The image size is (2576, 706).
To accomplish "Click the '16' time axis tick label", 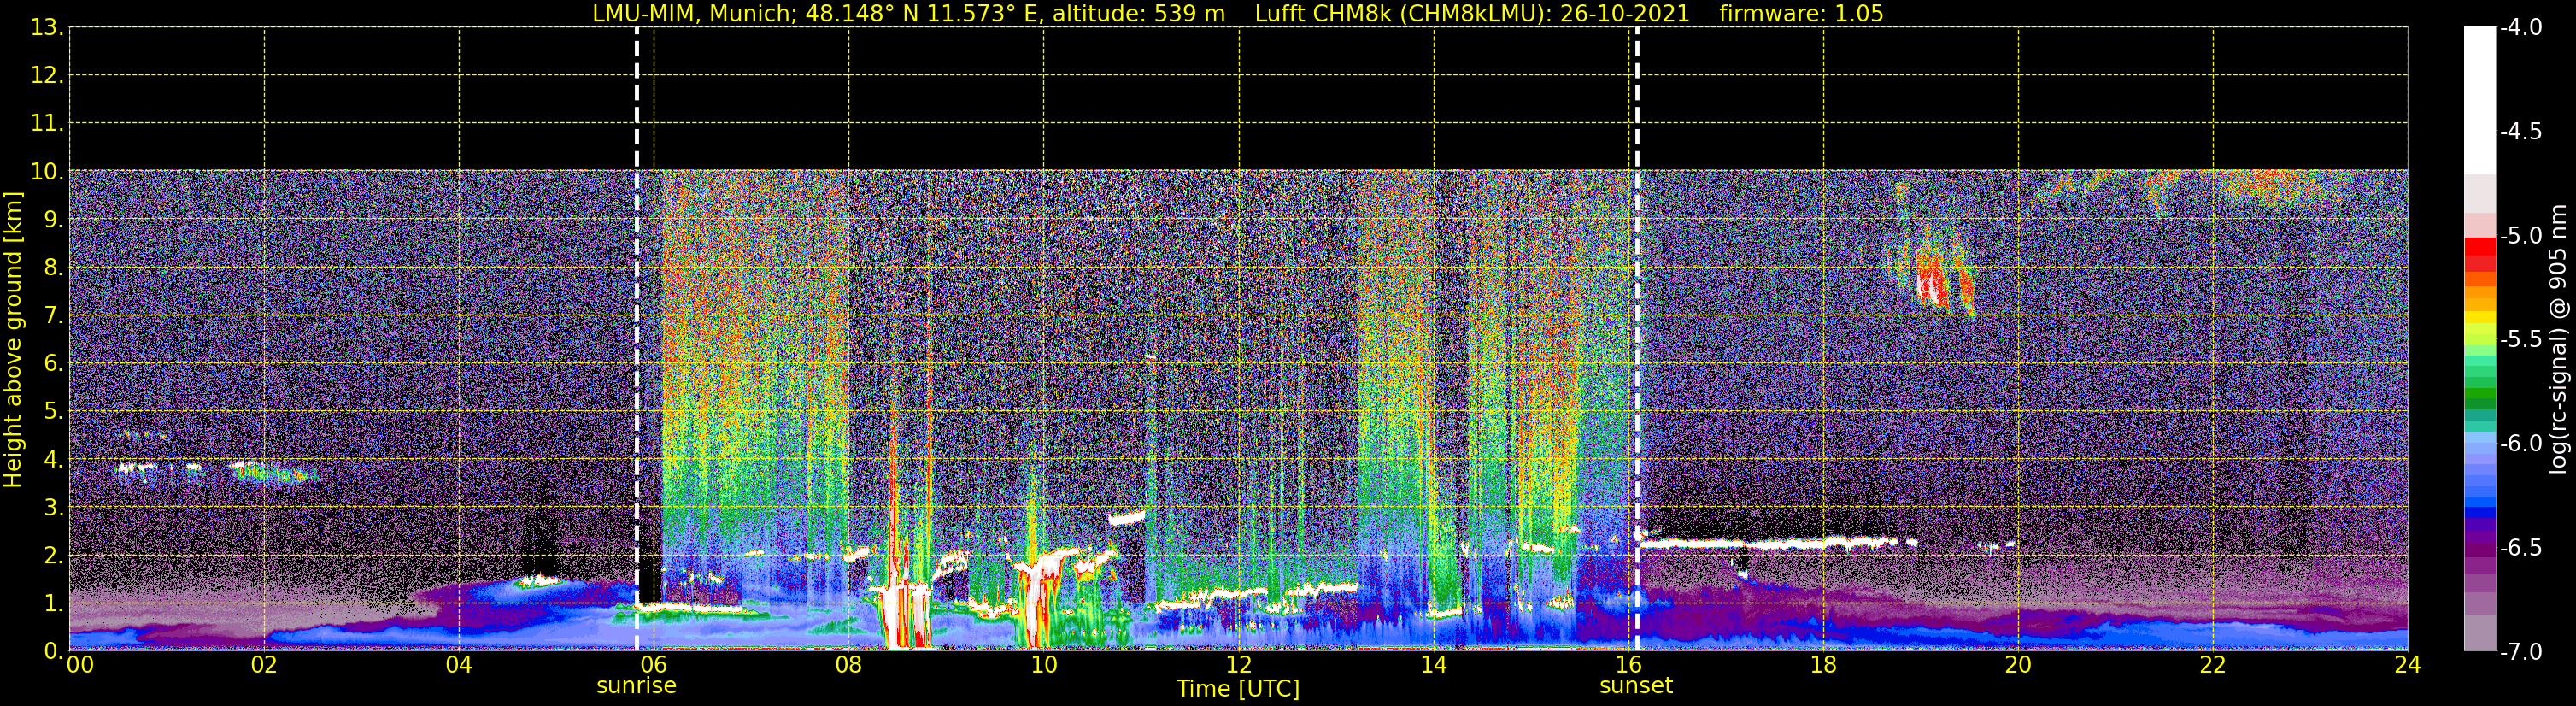I will tap(1629, 665).
